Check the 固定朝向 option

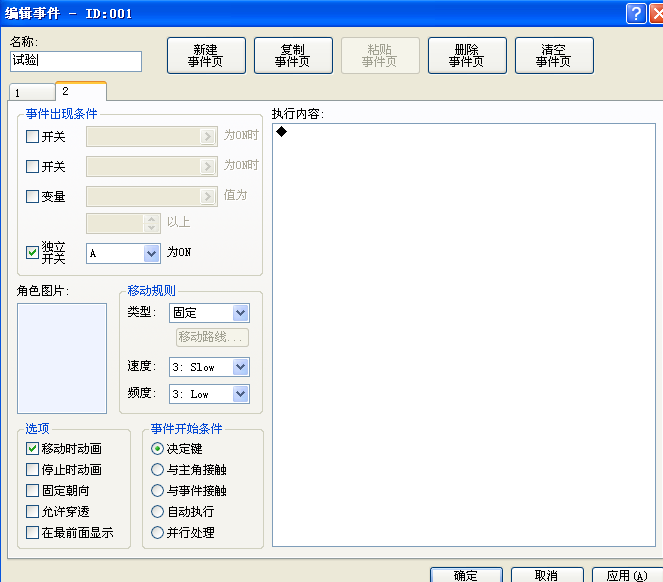coord(32,491)
